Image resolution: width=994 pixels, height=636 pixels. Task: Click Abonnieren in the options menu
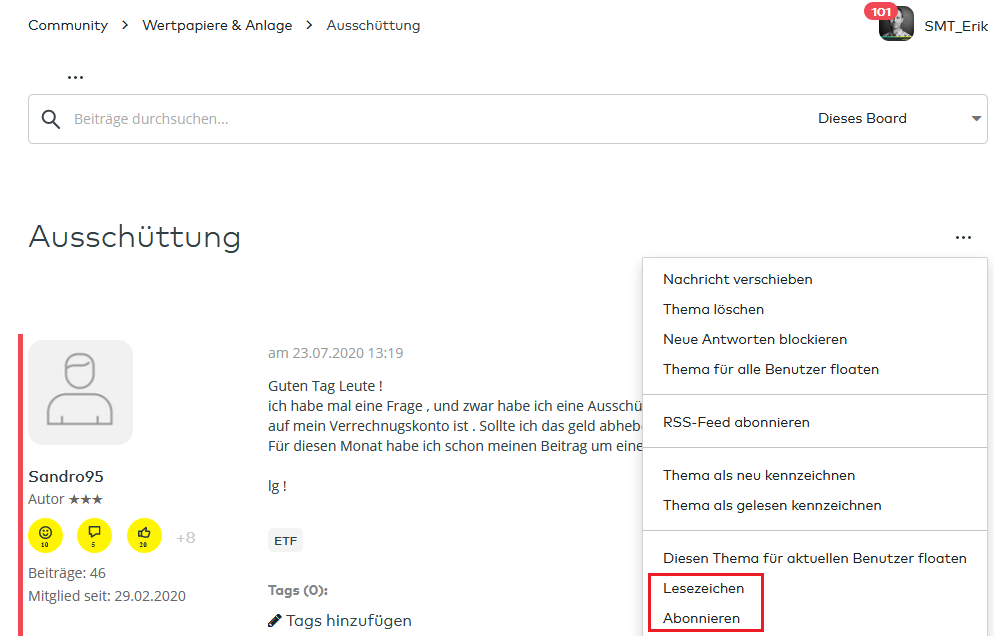pos(701,619)
